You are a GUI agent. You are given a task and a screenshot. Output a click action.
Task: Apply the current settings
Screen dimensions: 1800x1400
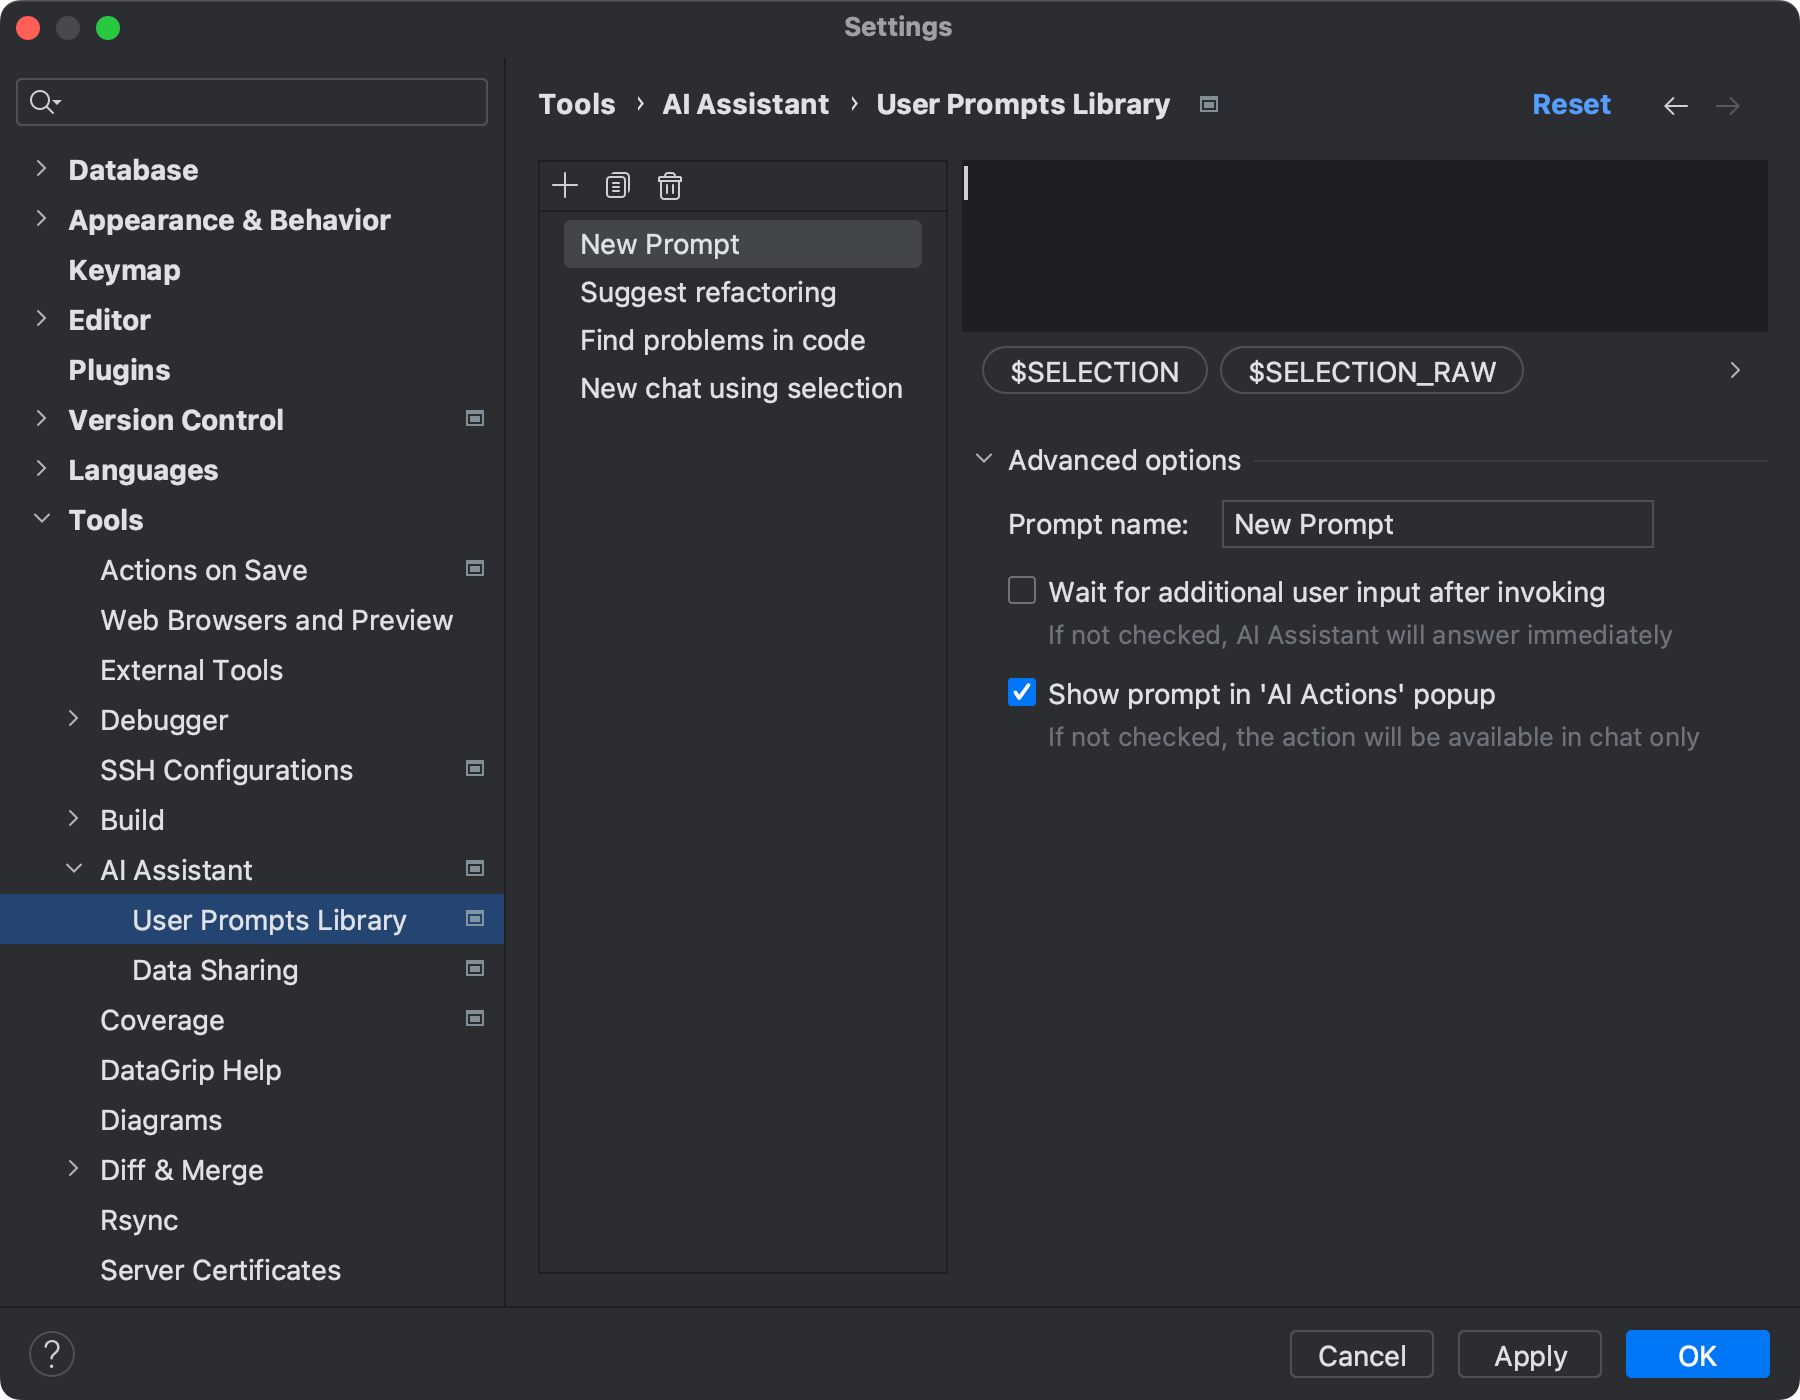tap(1529, 1355)
